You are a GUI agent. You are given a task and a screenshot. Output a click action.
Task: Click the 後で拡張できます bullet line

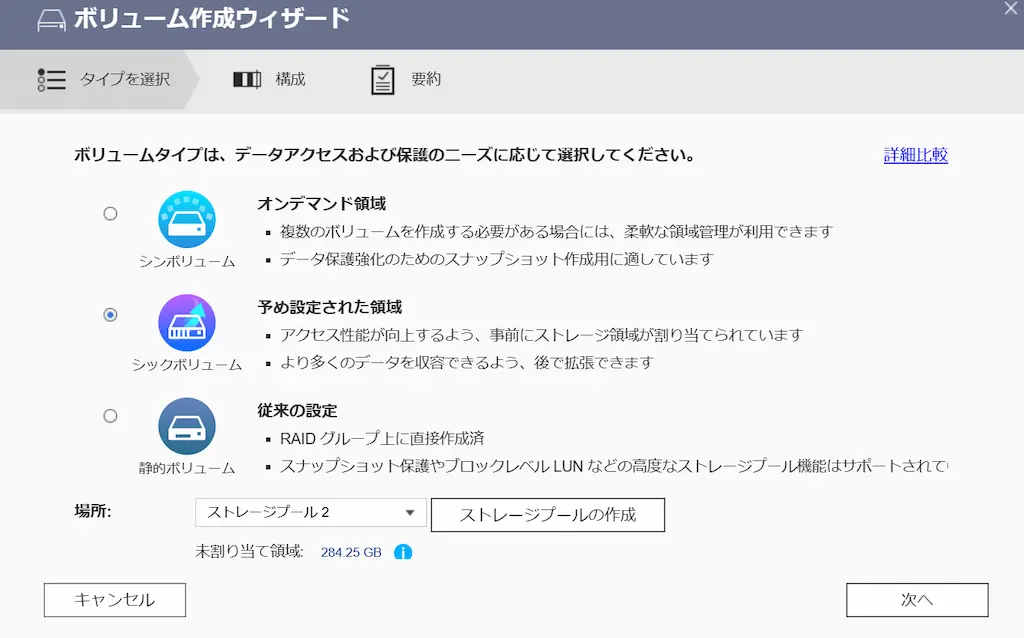(x=467, y=362)
